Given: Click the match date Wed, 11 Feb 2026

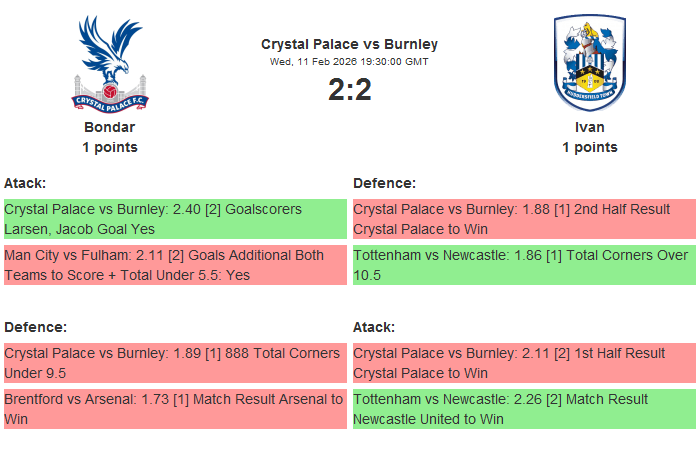Looking at the screenshot, I should pyautogui.click(x=313, y=62).
